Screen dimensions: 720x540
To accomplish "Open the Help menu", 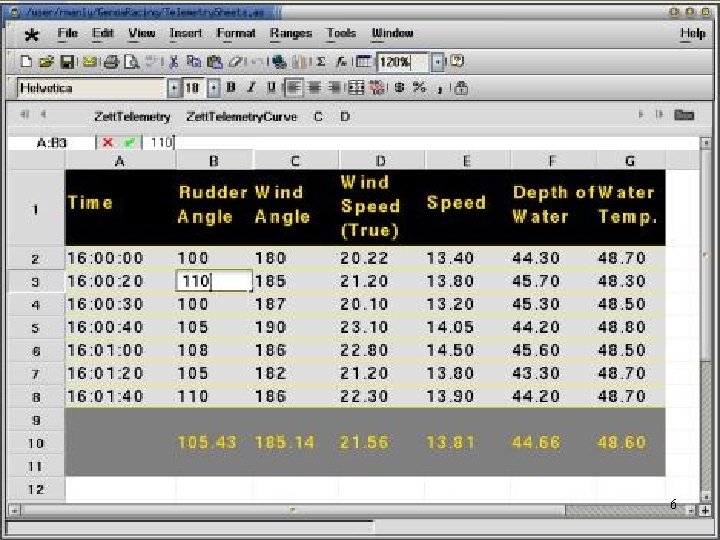I will pyautogui.click(x=692, y=34).
